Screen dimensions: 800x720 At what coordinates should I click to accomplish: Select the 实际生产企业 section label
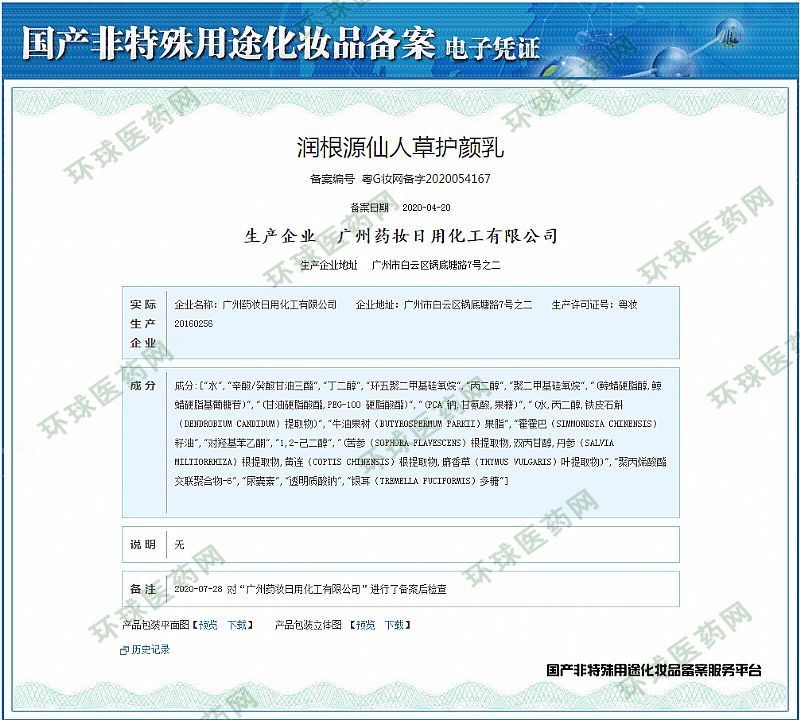(x=143, y=323)
